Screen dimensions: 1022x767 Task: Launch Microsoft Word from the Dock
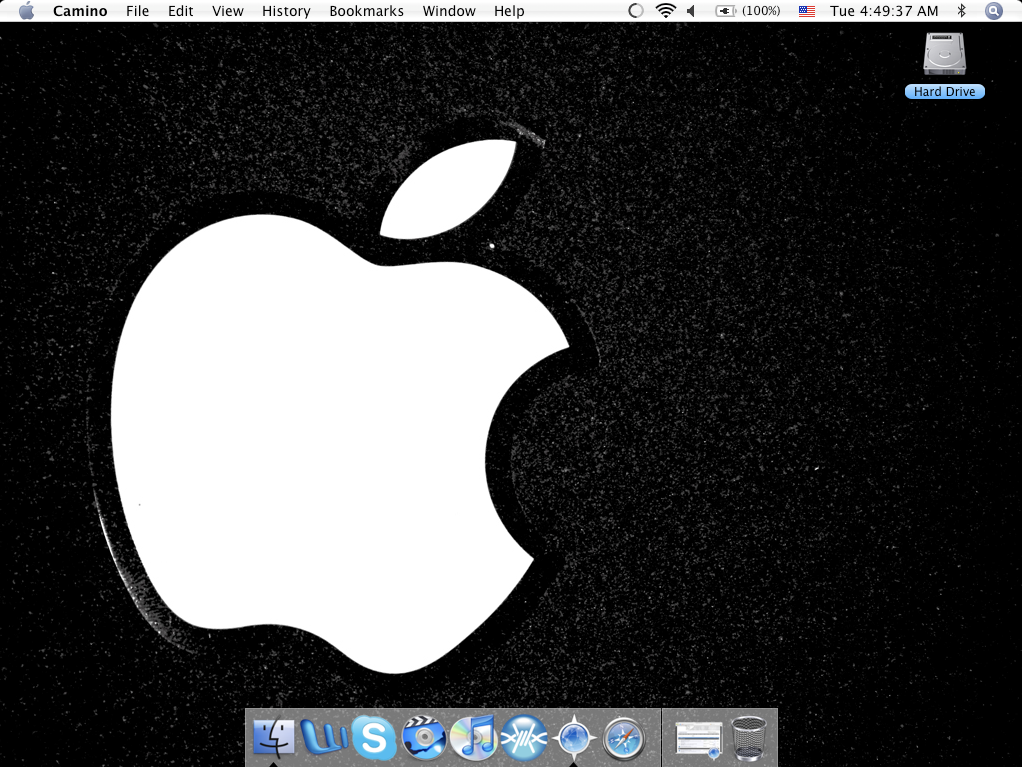(324, 737)
